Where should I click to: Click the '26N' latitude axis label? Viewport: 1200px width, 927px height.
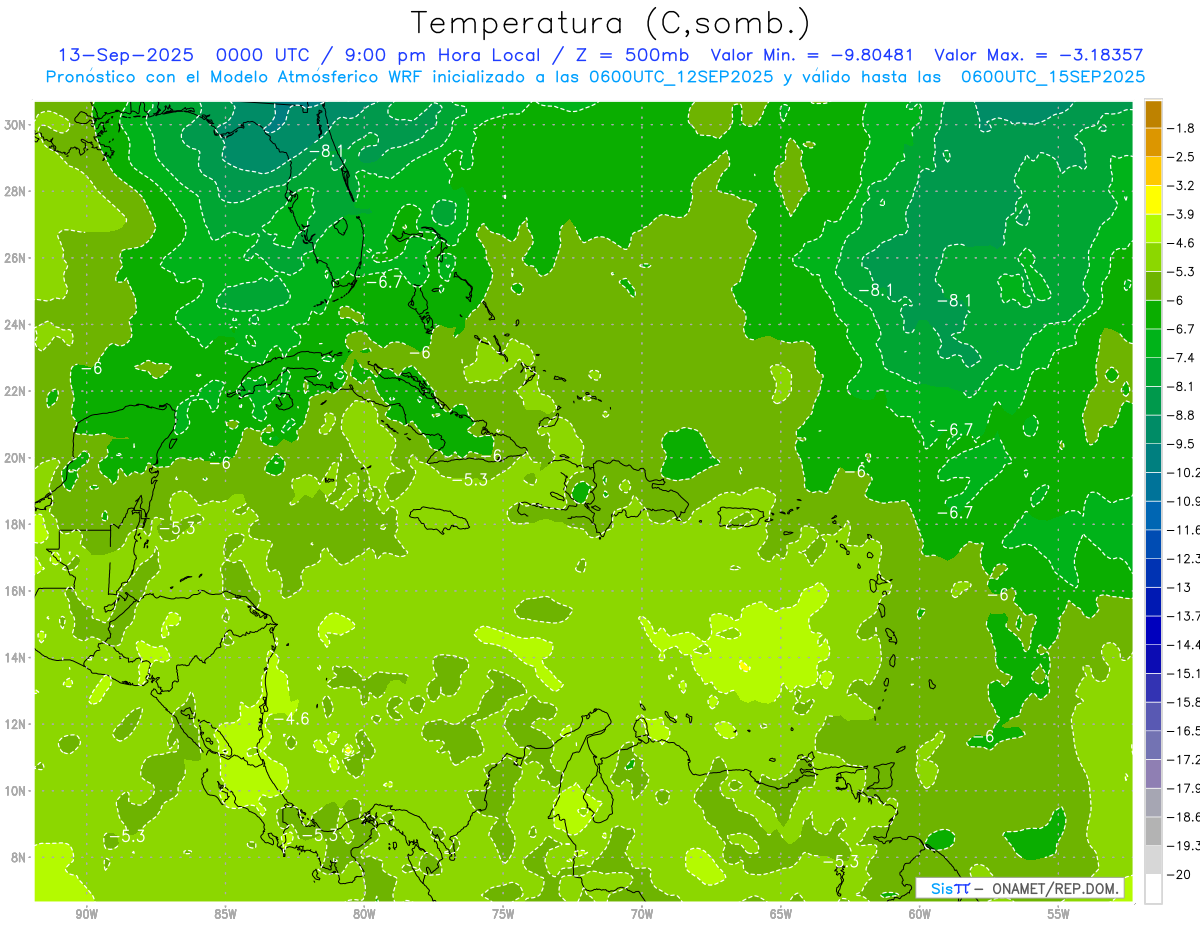[15, 258]
